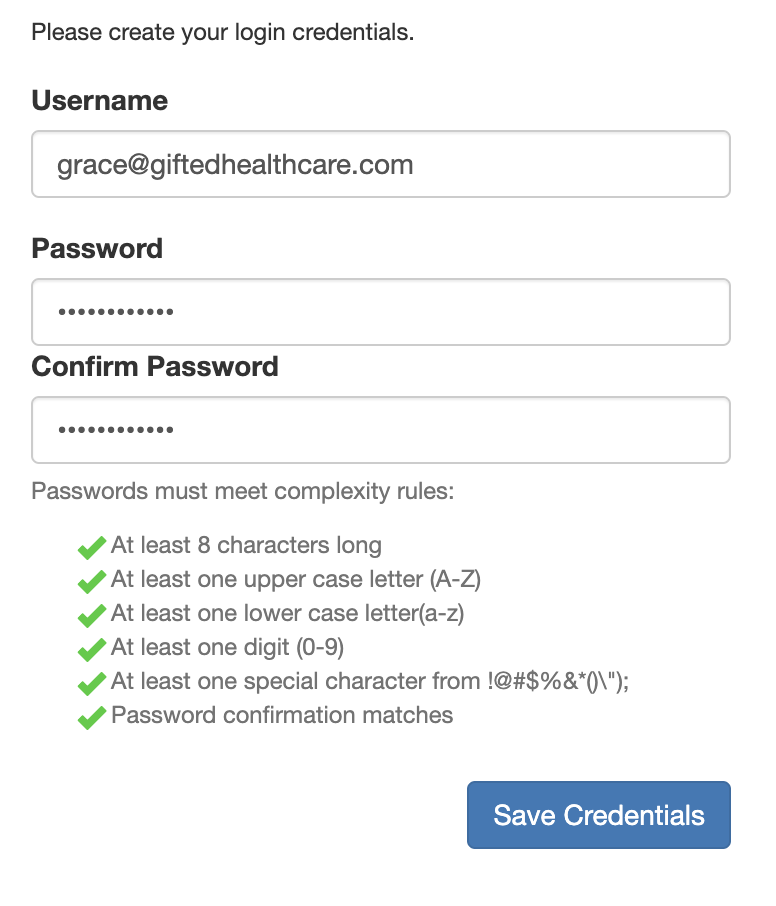Click the green checkmark beside the 8 characters rule
This screenshot has height=906, width=776.
pos(92,547)
